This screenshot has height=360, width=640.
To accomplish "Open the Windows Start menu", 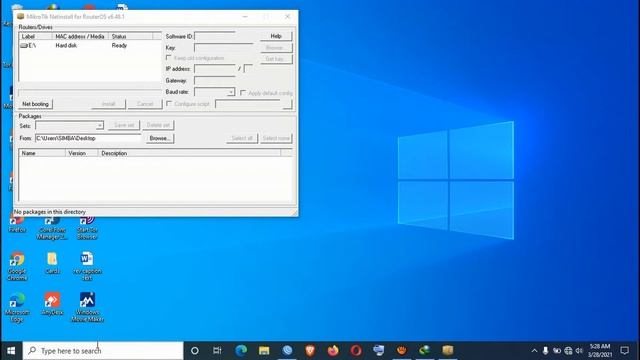I will tap(11, 351).
